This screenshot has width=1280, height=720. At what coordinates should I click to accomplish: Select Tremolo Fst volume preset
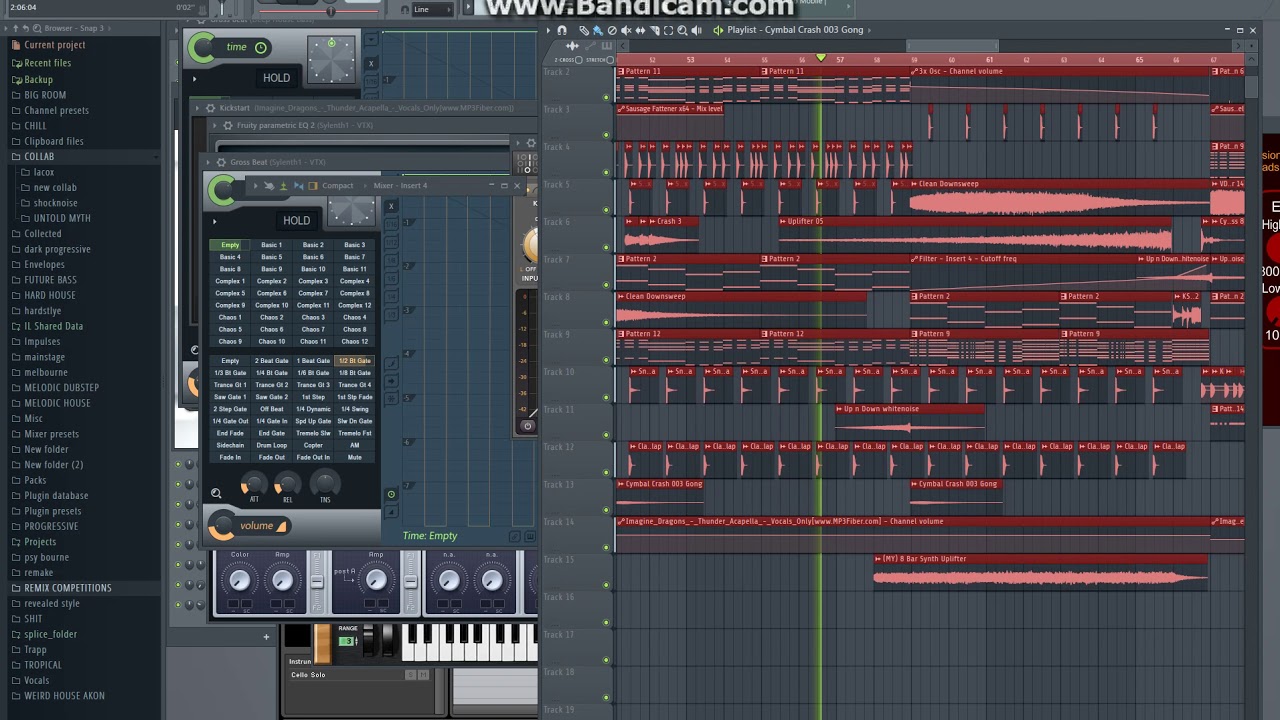click(354, 433)
